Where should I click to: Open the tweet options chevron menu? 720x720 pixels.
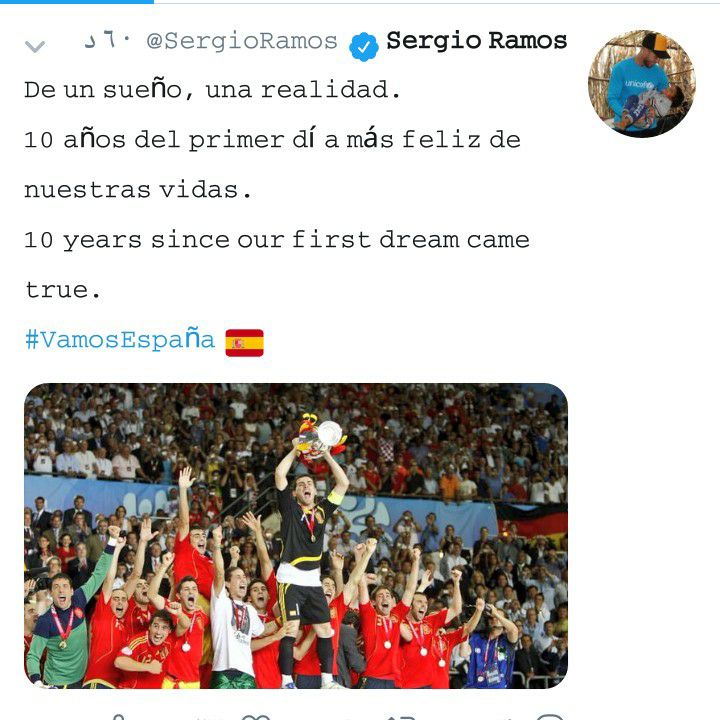click(x=35, y=46)
